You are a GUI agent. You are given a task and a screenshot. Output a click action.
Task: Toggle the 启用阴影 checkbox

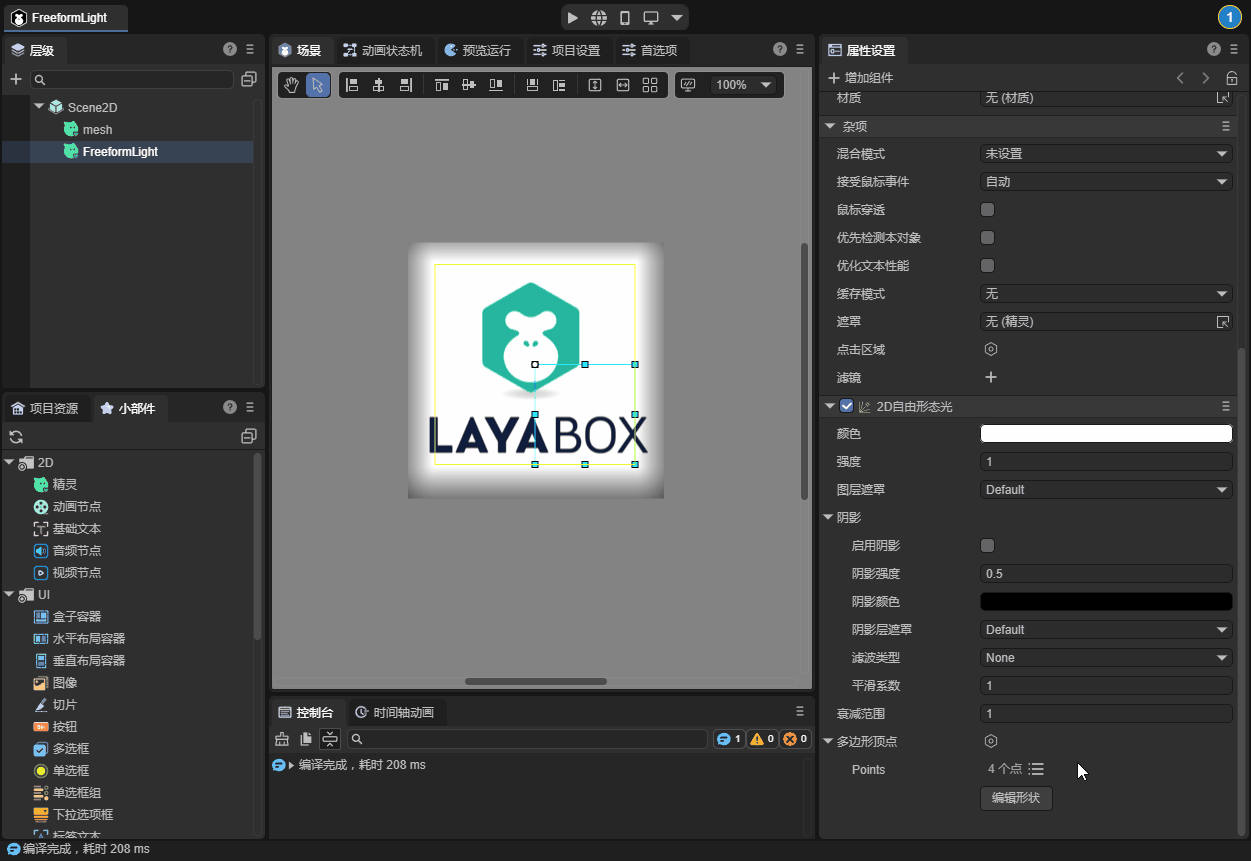[987, 546]
